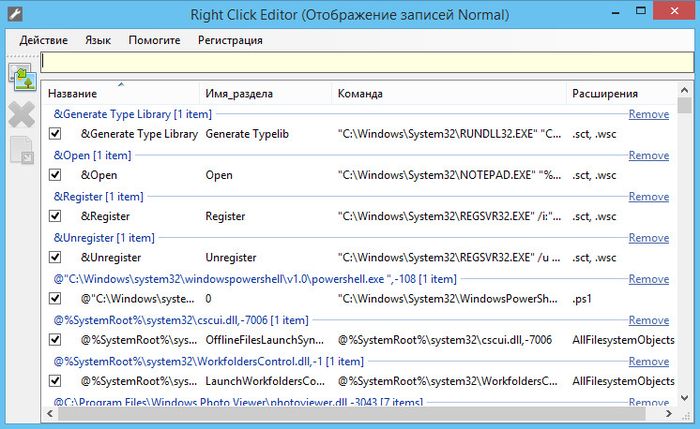700x429 pixels.
Task: Open the Регистрация menu
Action: pos(230,40)
